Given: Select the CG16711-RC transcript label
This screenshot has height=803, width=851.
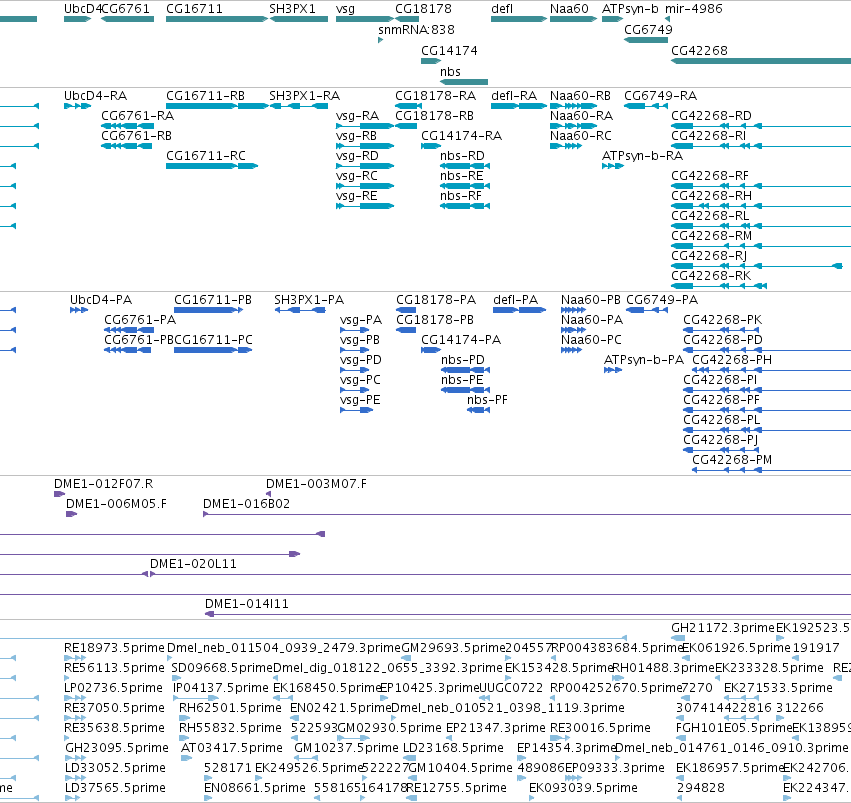Looking at the screenshot, I should tap(206, 156).
